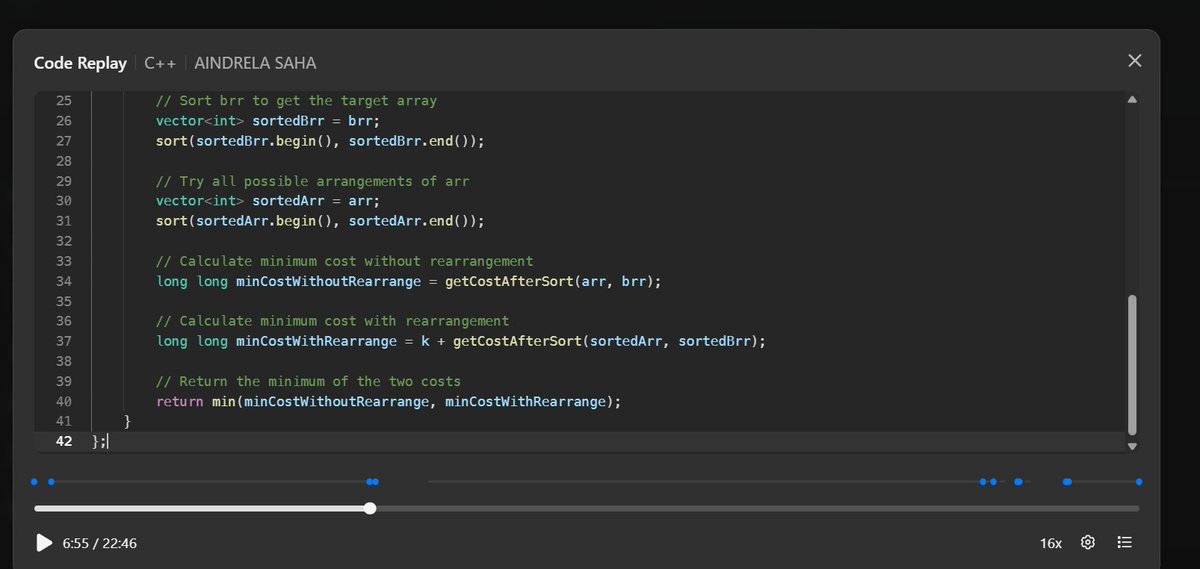
Task: Click line number 38 in gutter
Action: (63, 361)
